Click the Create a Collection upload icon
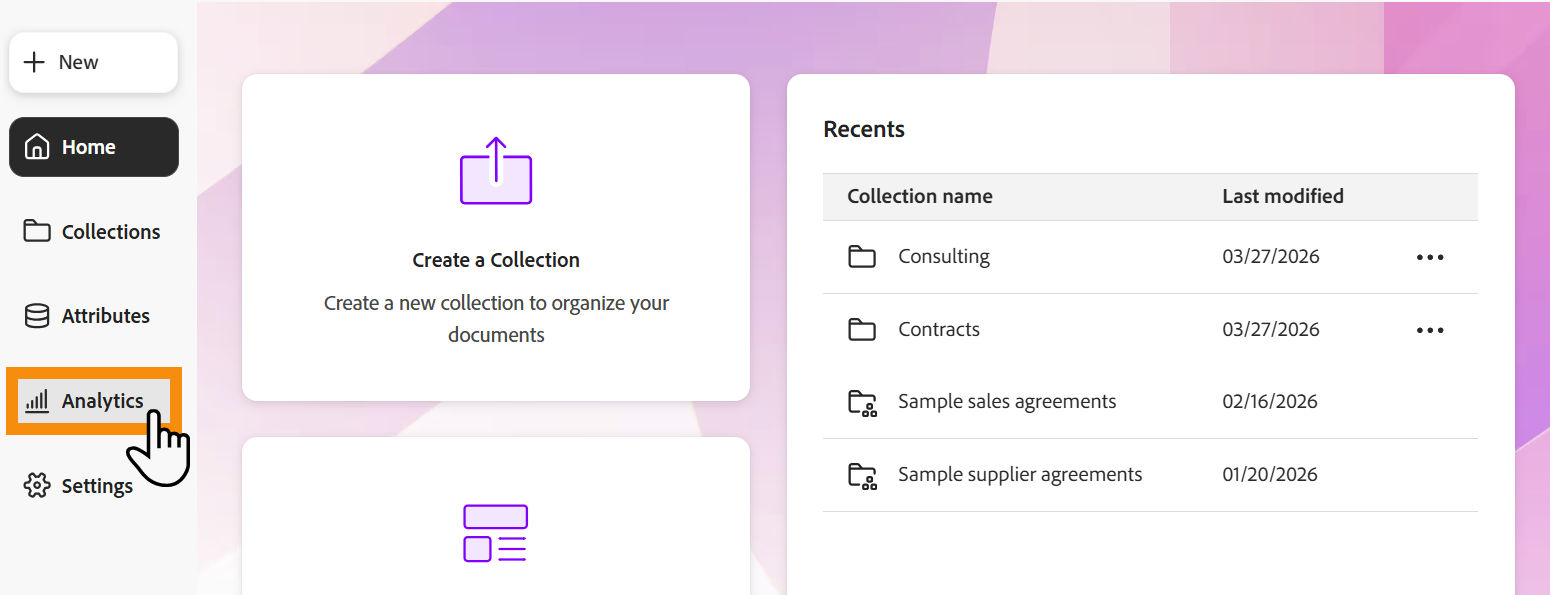The height and width of the screenshot is (595, 1550). pyautogui.click(x=496, y=172)
